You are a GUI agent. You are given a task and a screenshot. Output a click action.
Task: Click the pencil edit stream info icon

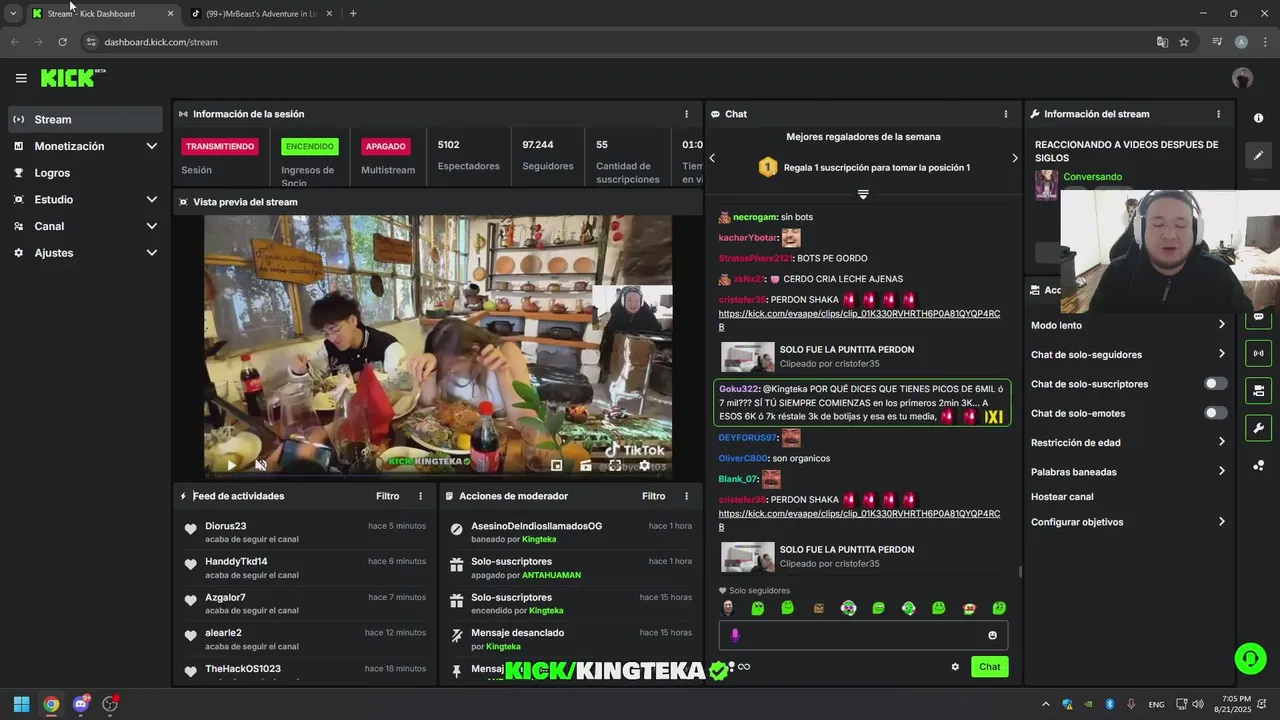coord(1258,155)
